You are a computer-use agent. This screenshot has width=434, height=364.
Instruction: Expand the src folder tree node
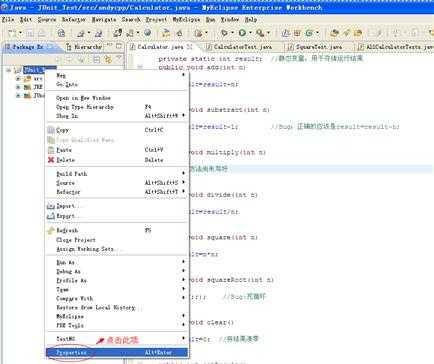tap(18, 78)
